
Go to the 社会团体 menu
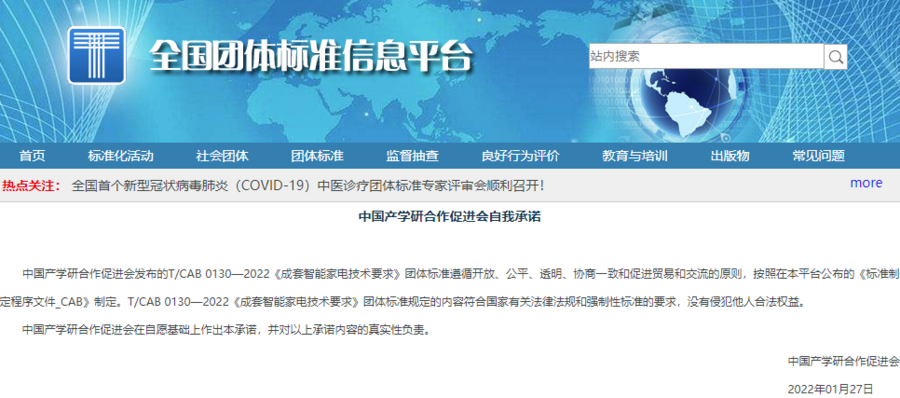(x=222, y=156)
